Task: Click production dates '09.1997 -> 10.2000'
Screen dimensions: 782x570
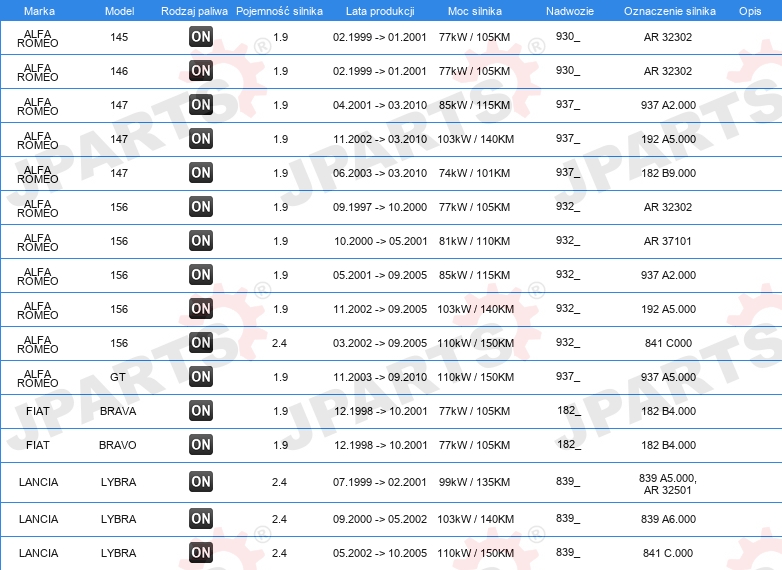Action: tap(380, 207)
